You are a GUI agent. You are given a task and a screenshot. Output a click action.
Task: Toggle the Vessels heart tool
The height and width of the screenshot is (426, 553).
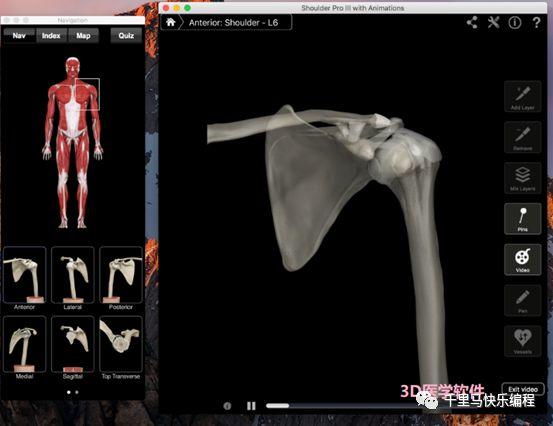(522, 341)
